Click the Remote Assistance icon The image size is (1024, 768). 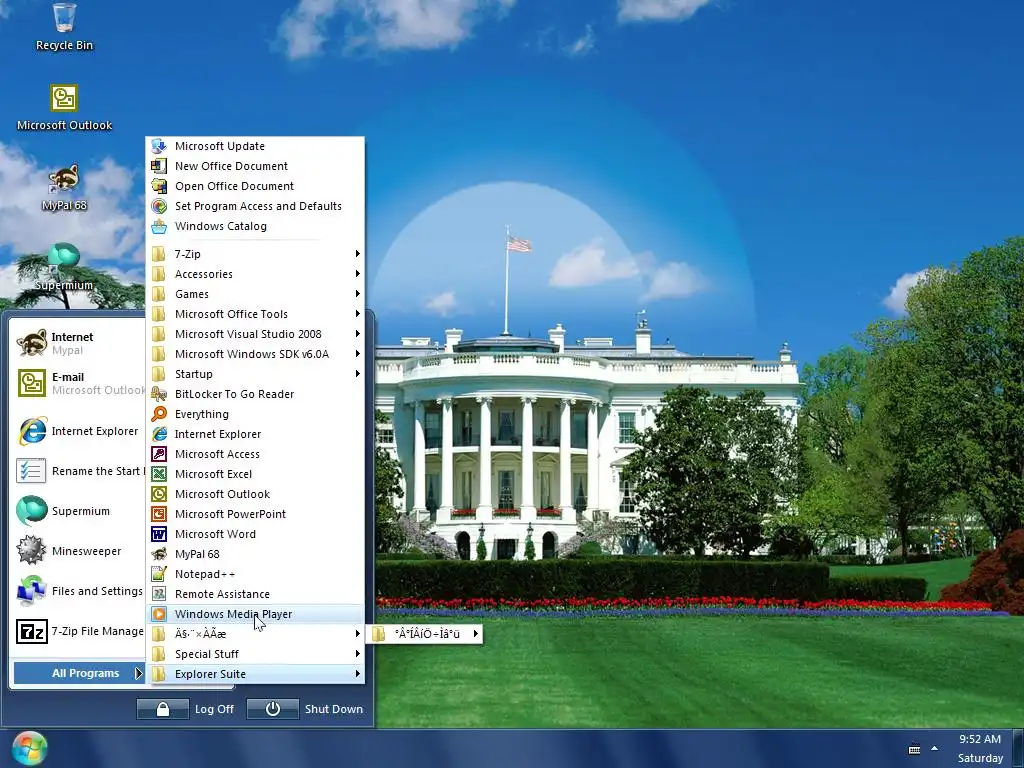tap(159, 594)
